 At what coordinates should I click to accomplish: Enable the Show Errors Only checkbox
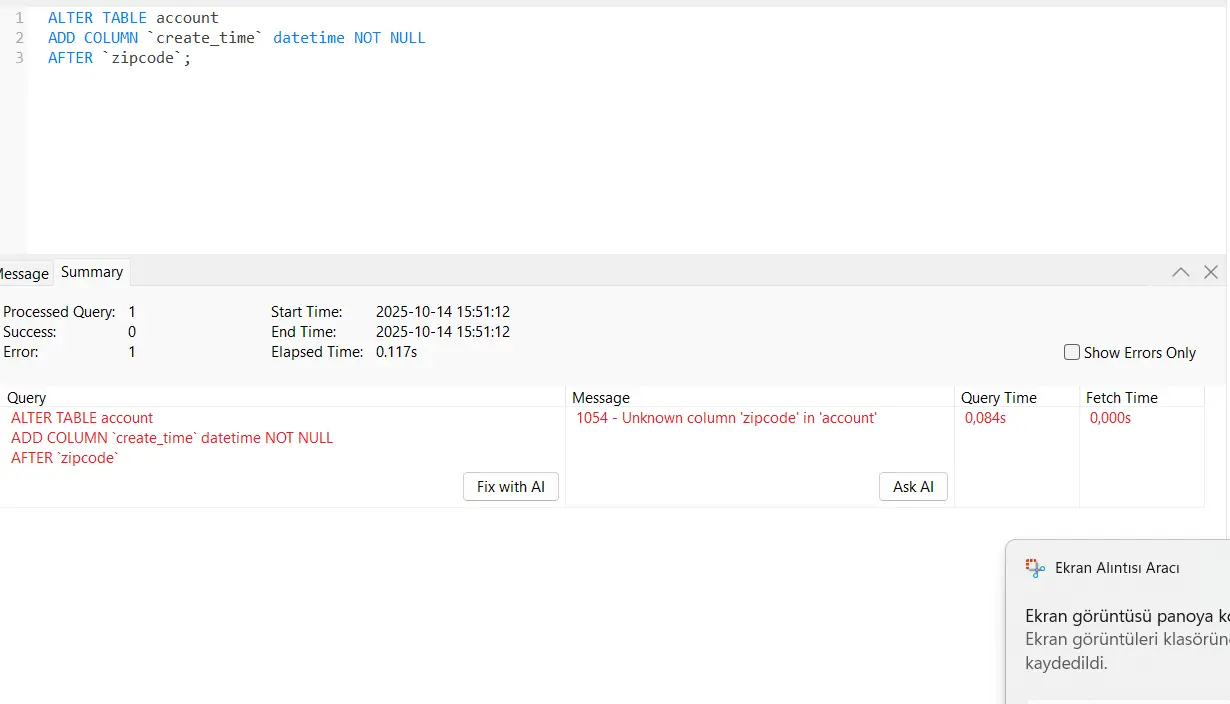1072,352
